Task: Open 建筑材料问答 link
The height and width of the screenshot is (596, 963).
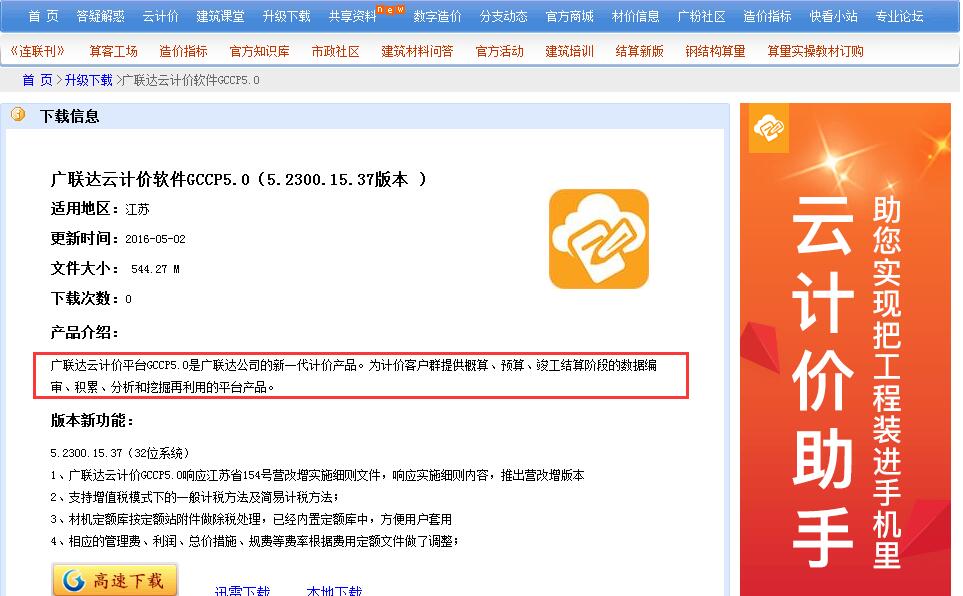Action: pos(417,52)
